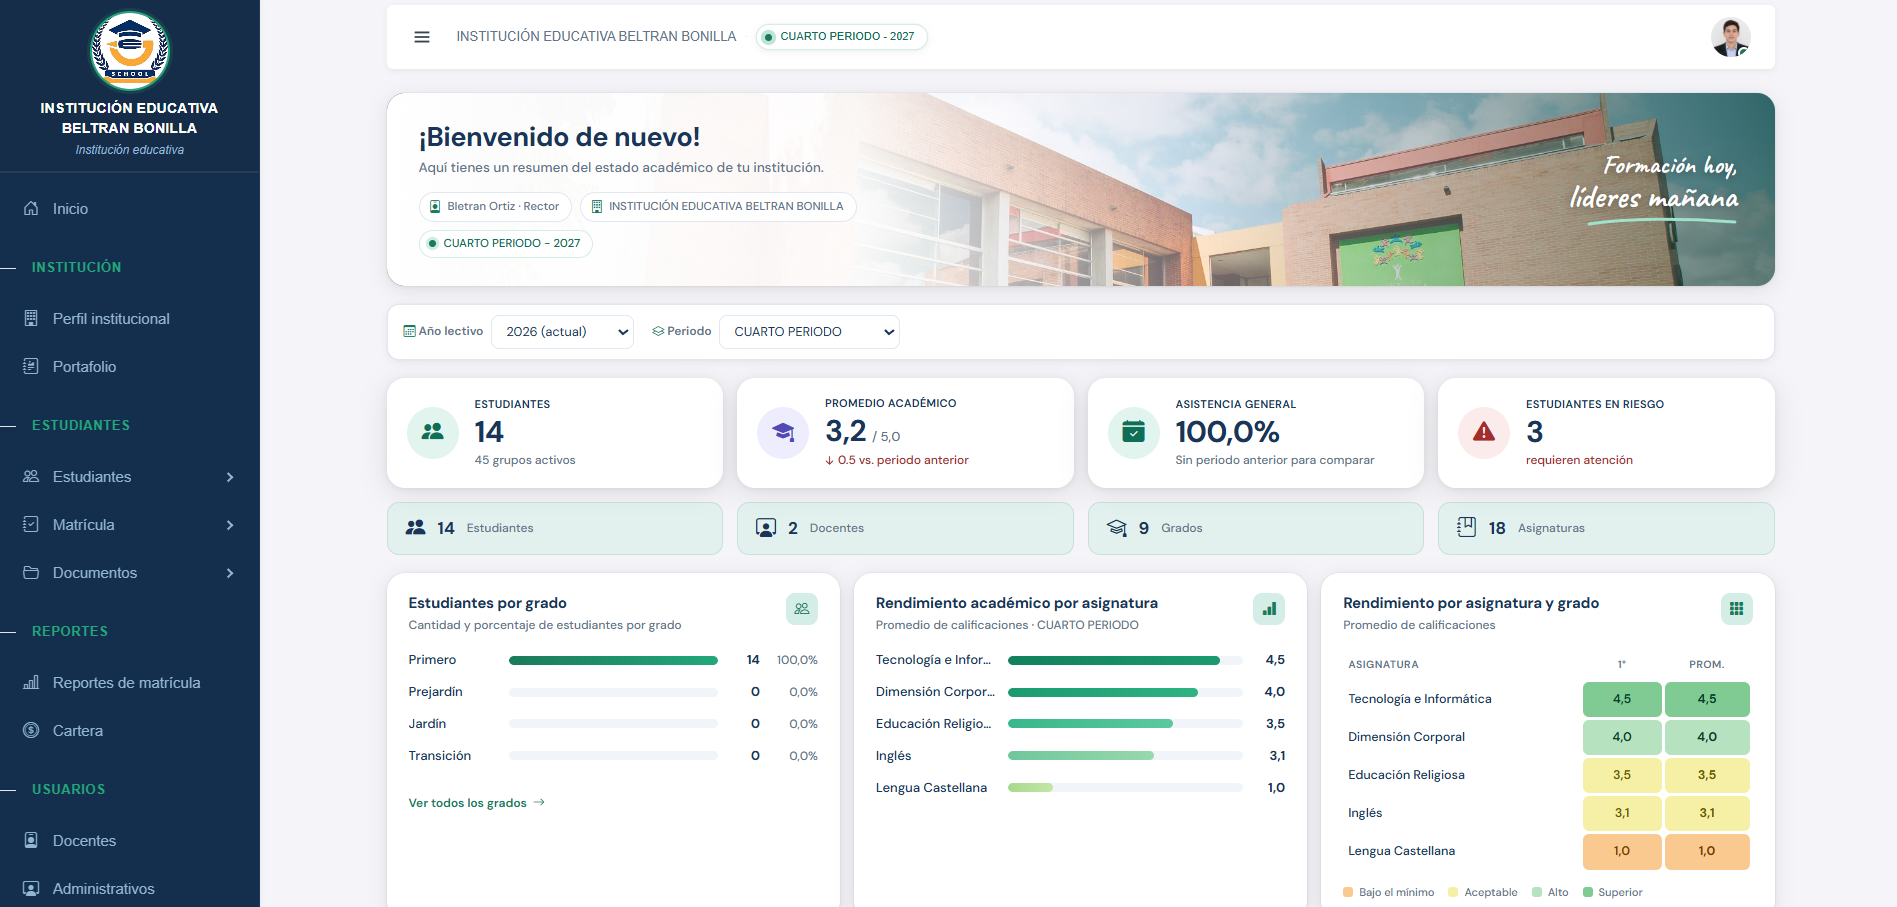Open the user profile avatar
The height and width of the screenshot is (907, 1897).
point(1730,37)
